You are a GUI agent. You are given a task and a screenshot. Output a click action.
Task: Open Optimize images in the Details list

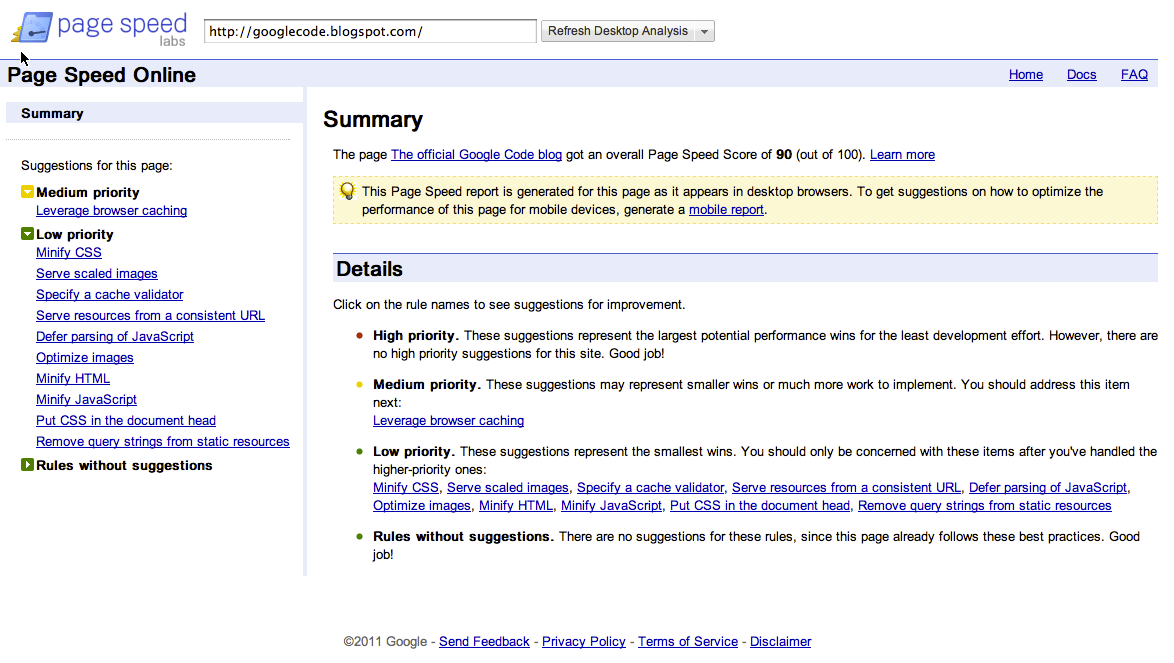coord(422,505)
